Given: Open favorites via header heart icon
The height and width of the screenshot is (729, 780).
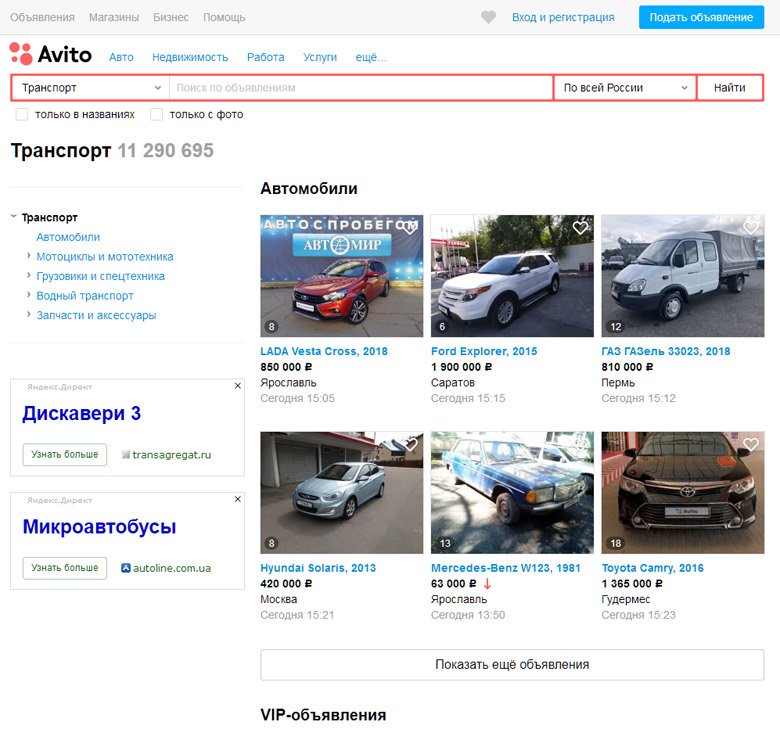Looking at the screenshot, I should 488,17.
